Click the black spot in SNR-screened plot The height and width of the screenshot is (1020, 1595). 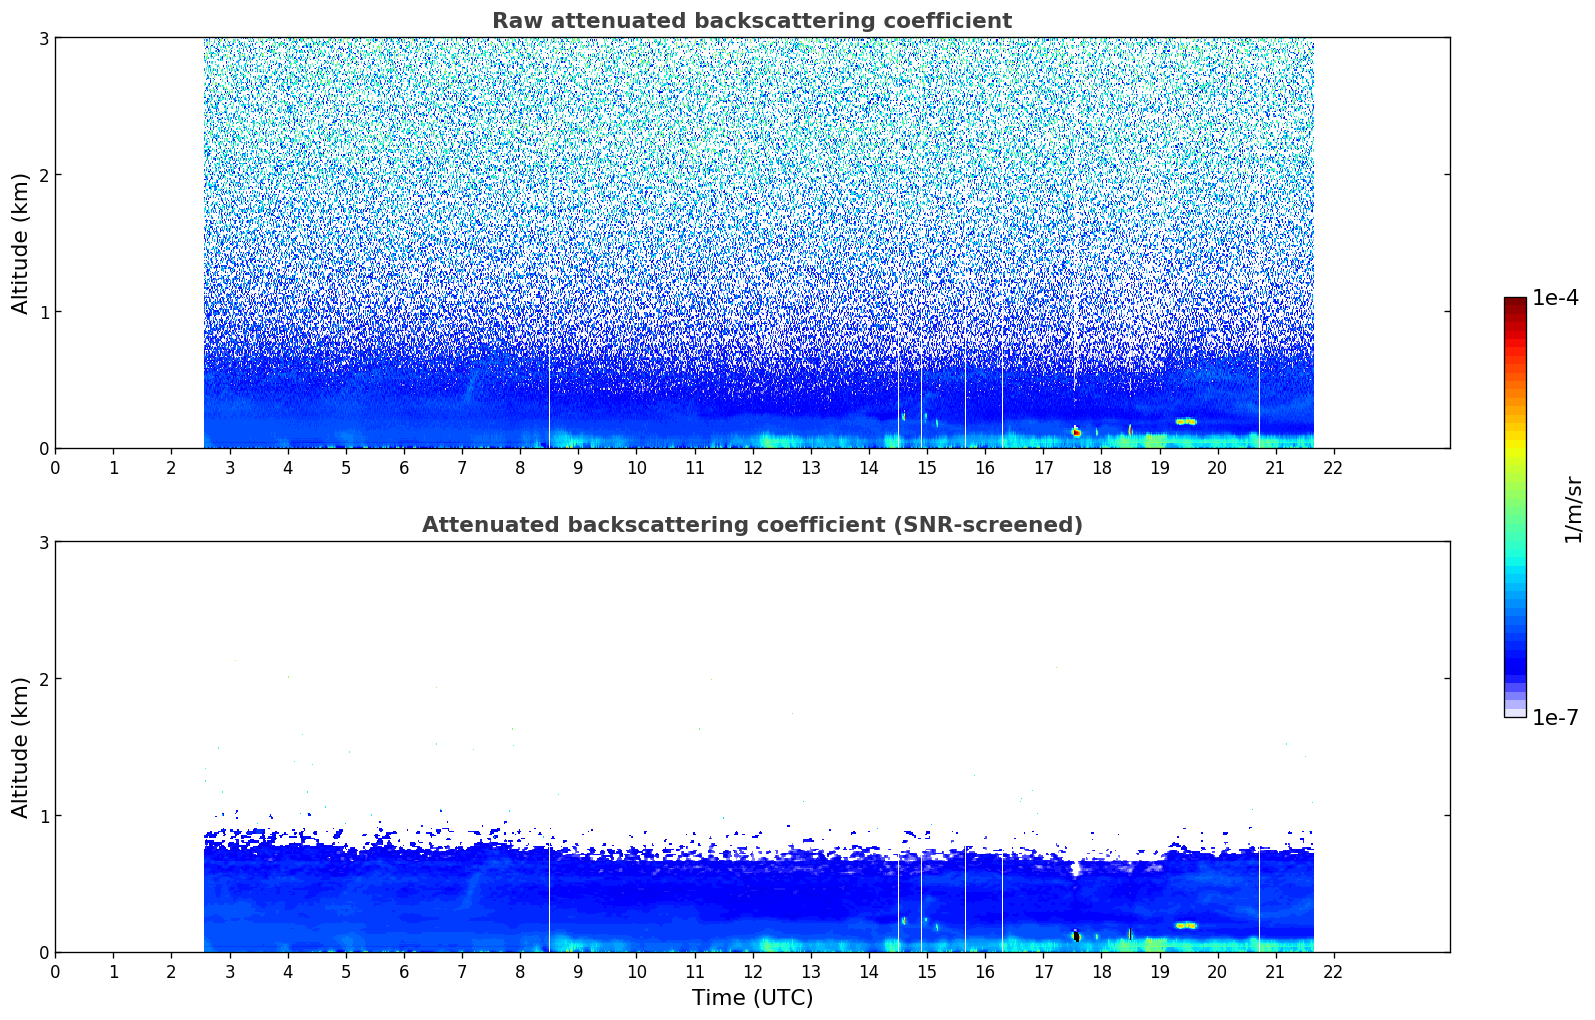pos(1076,936)
